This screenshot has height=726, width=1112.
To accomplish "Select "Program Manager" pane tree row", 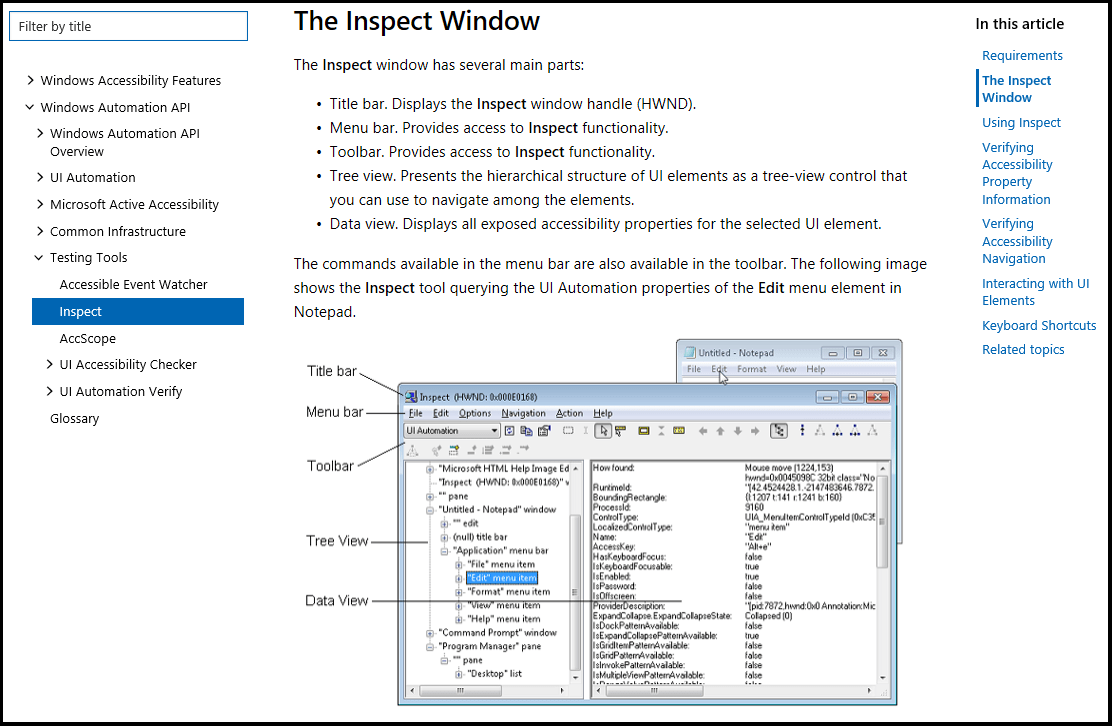I will click(489, 647).
